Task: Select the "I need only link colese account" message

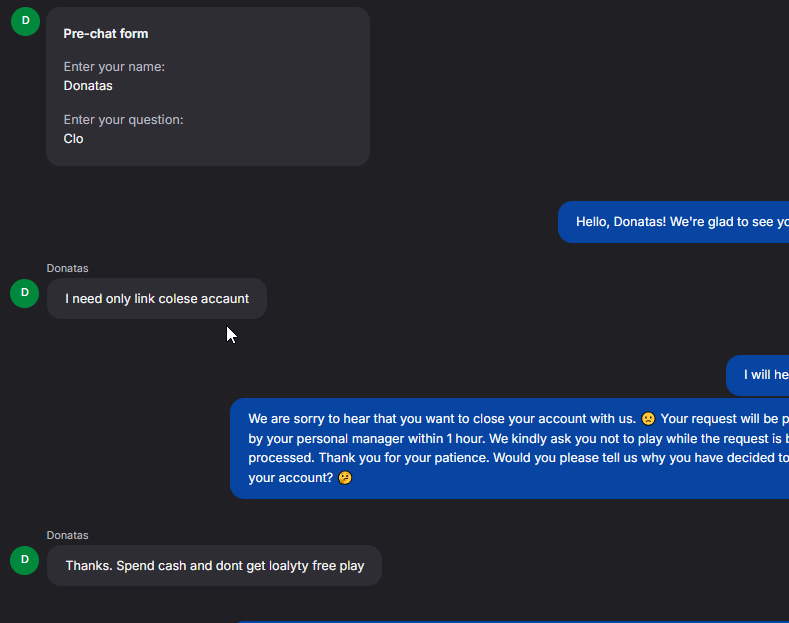Action: point(157,299)
